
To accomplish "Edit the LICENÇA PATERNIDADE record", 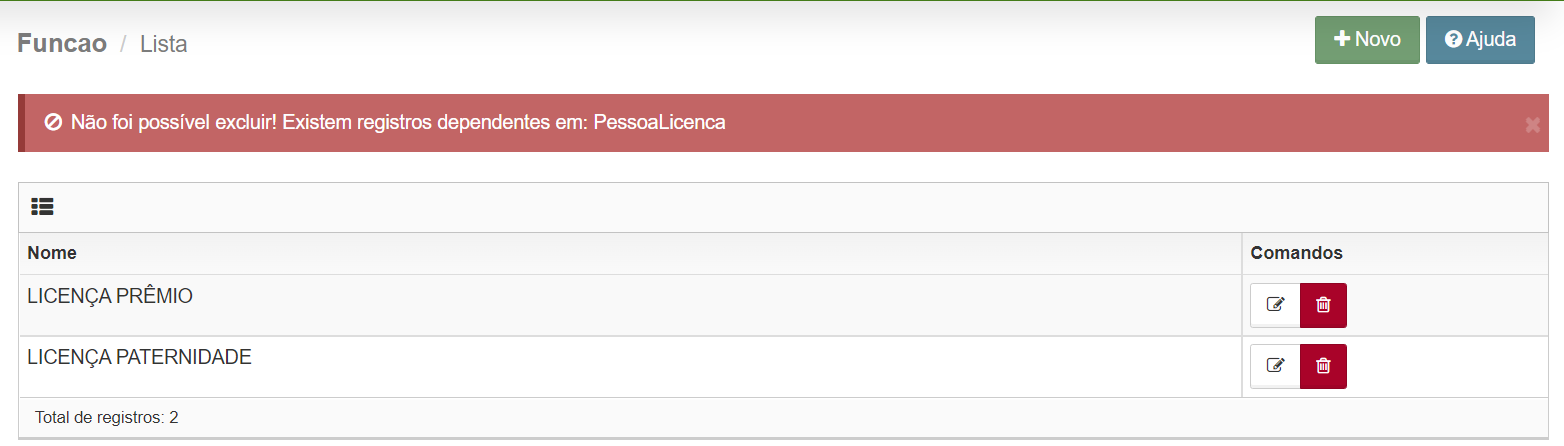I will point(1275,366).
